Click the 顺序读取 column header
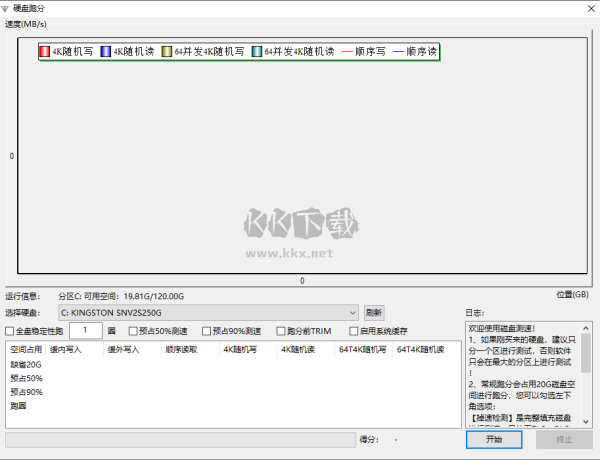Screen dimensions: 600x460 (190, 349)
